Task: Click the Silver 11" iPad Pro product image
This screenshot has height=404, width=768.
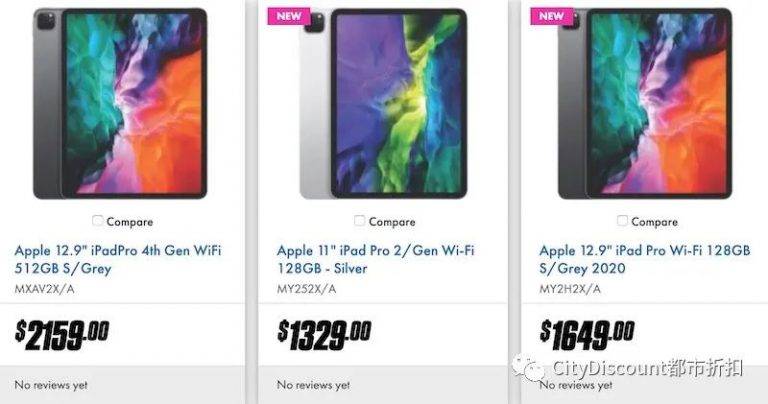Action: tap(384, 103)
